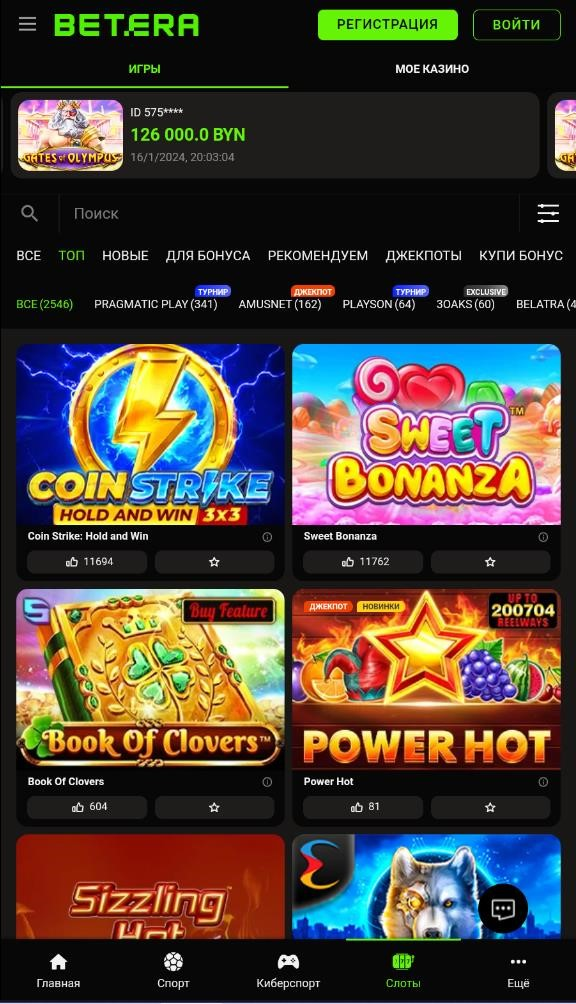
Task: Open the Power Hot game thumbnail
Action: tap(426, 679)
